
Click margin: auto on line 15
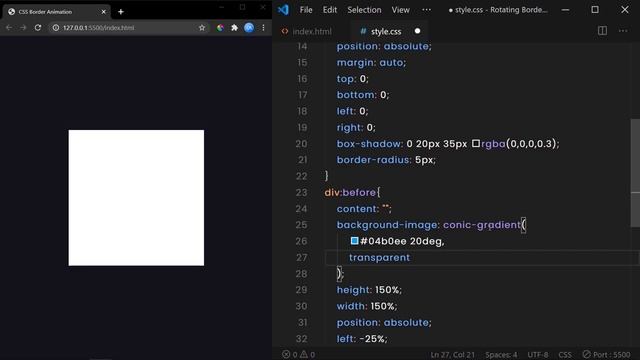(371, 62)
